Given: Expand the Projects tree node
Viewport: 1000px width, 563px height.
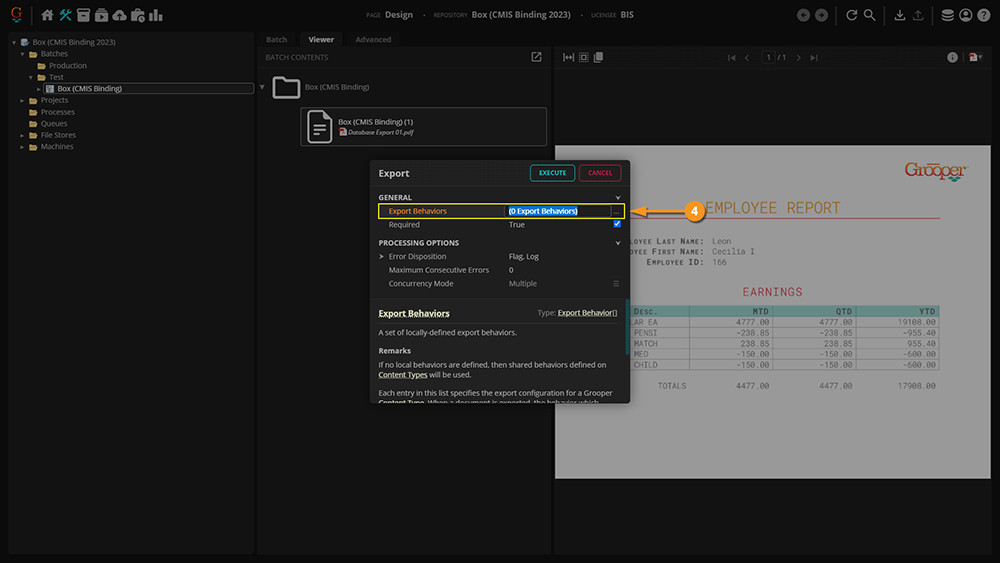Looking at the screenshot, I should [x=22, y=101].
